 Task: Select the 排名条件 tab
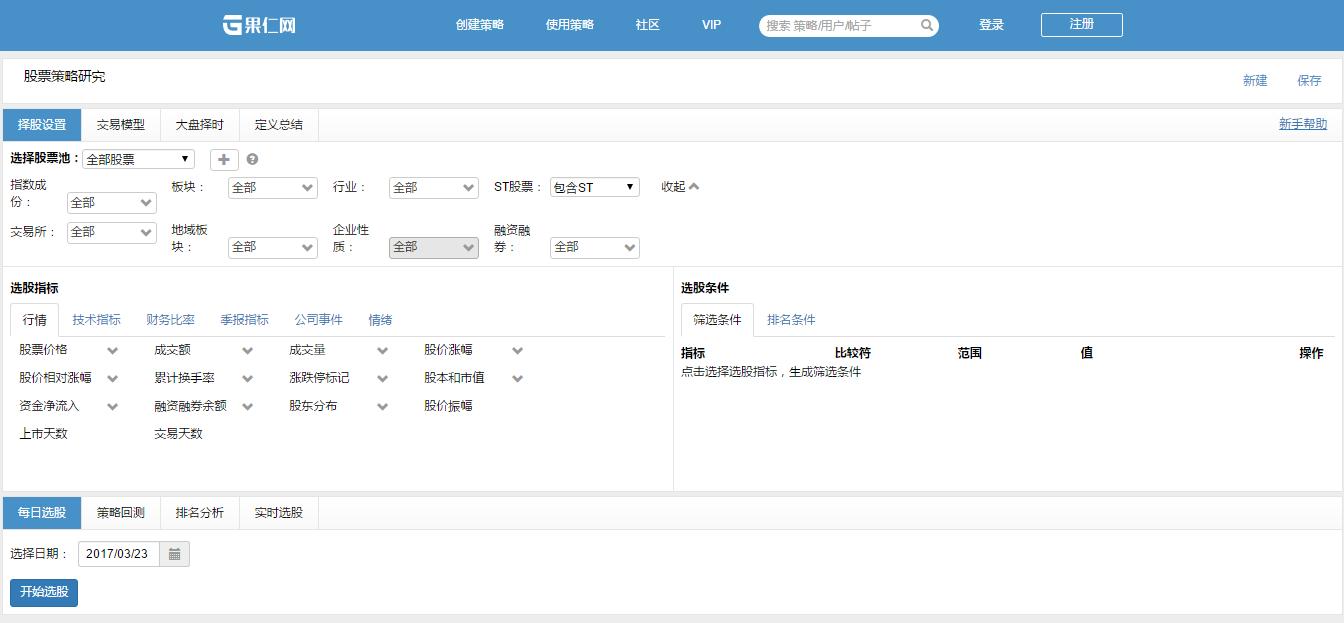point(791,320)
